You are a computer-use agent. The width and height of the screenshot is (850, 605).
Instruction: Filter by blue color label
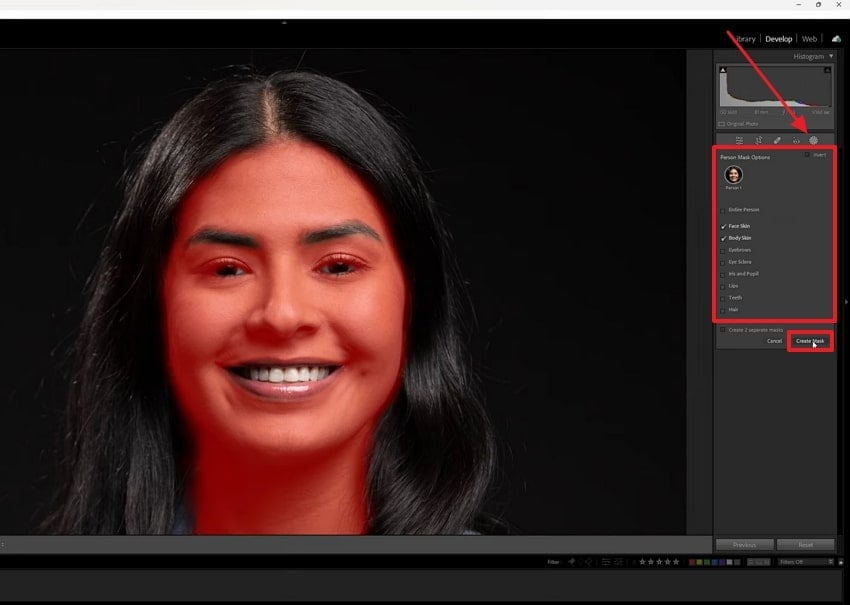point(714,562)
